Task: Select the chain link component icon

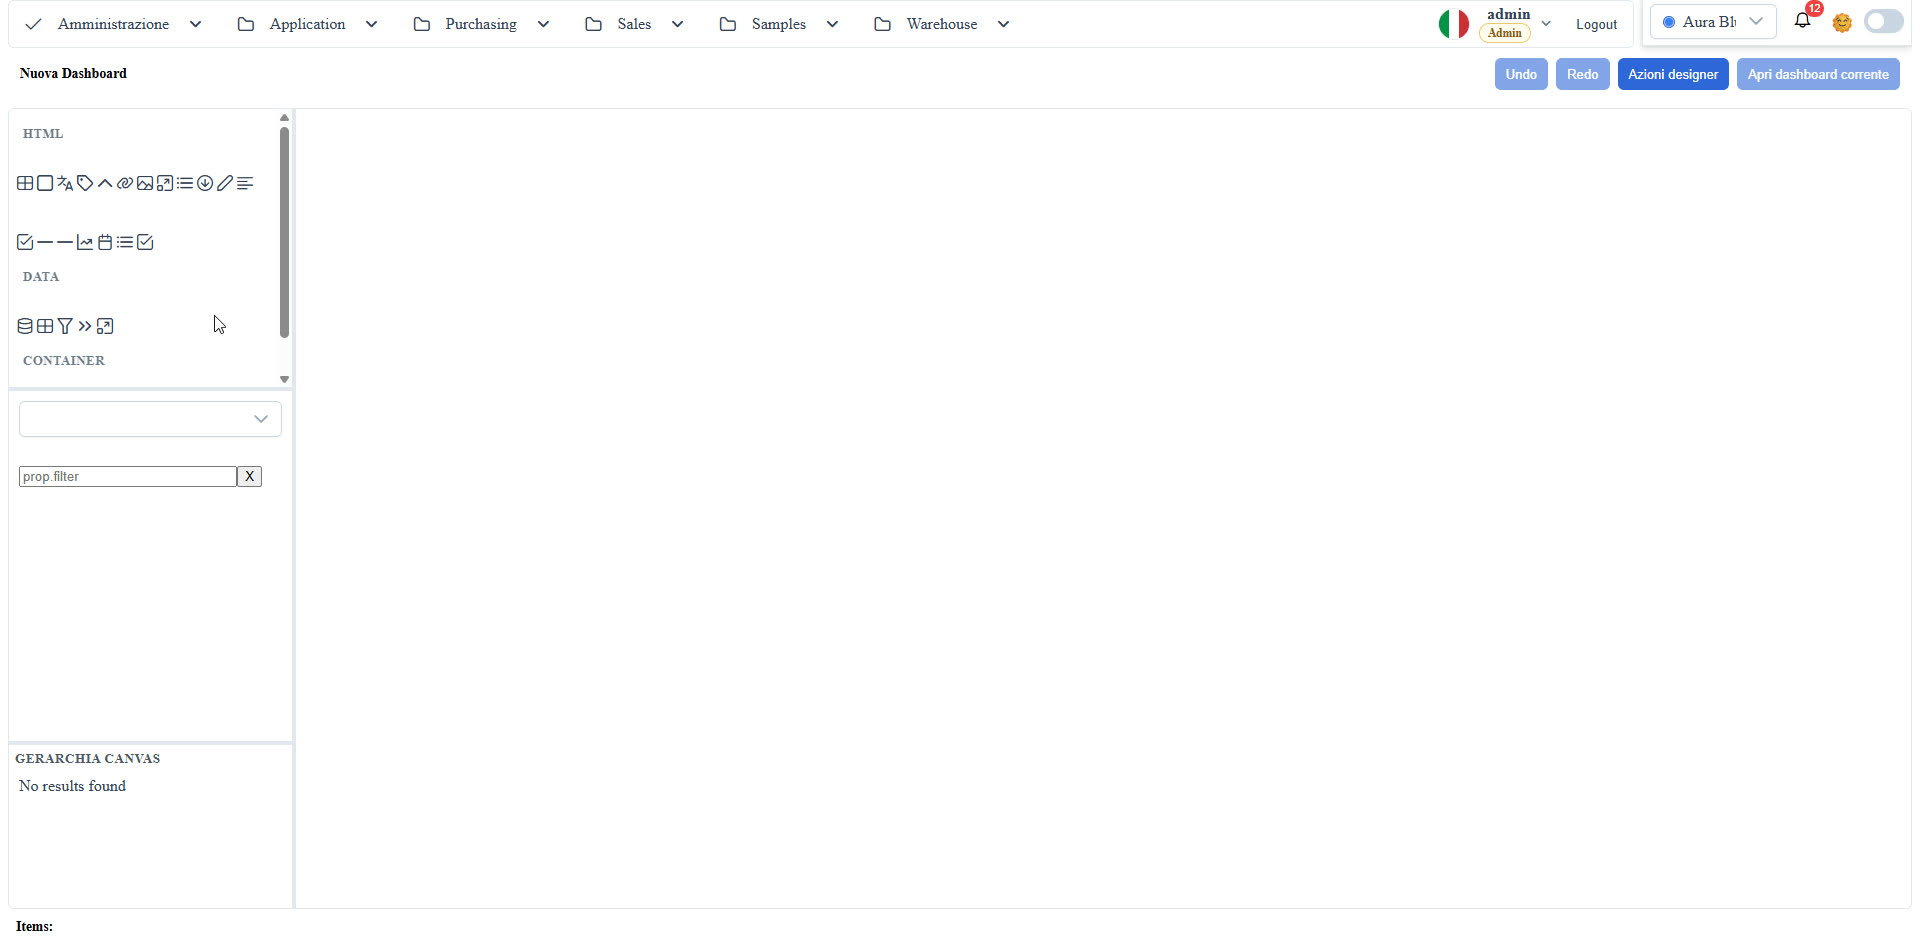Action: [125, 183]
